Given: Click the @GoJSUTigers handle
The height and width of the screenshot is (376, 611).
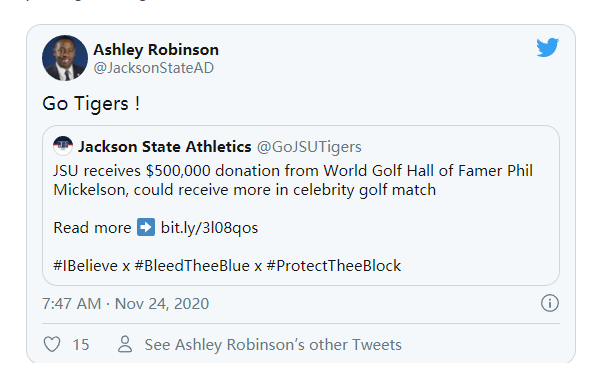Looking at the screenshot, I should click(x=309, y=147).
